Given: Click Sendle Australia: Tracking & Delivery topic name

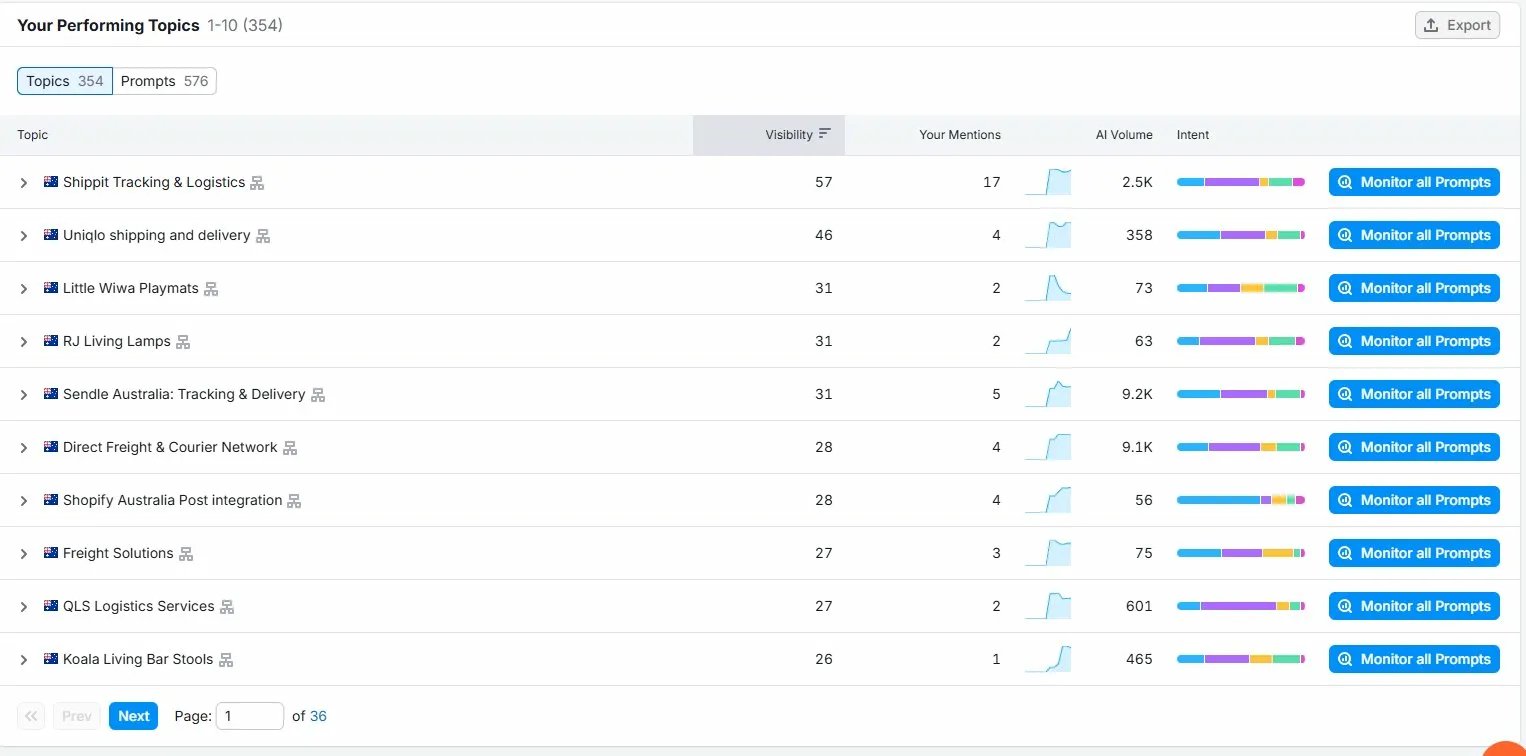Looking at the screenshot, I should click(x=184, y=394).
